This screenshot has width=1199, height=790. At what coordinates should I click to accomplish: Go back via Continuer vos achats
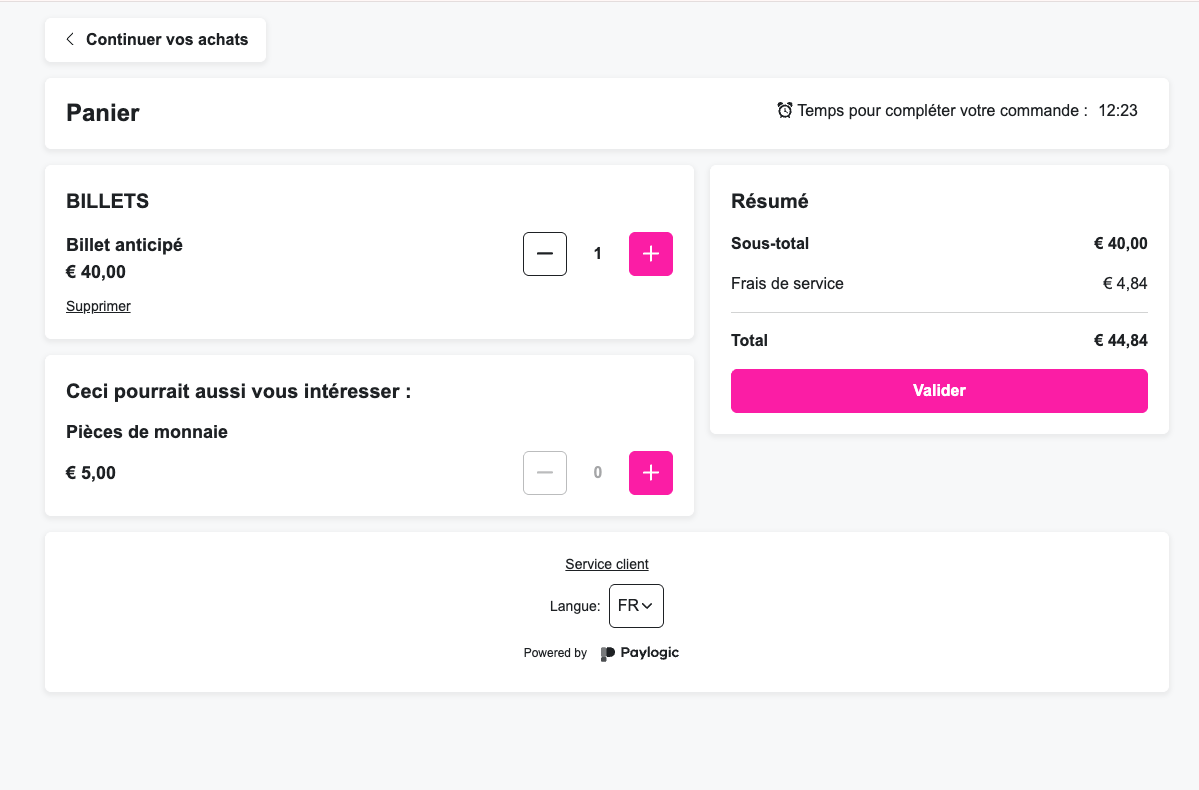(156, 40)
